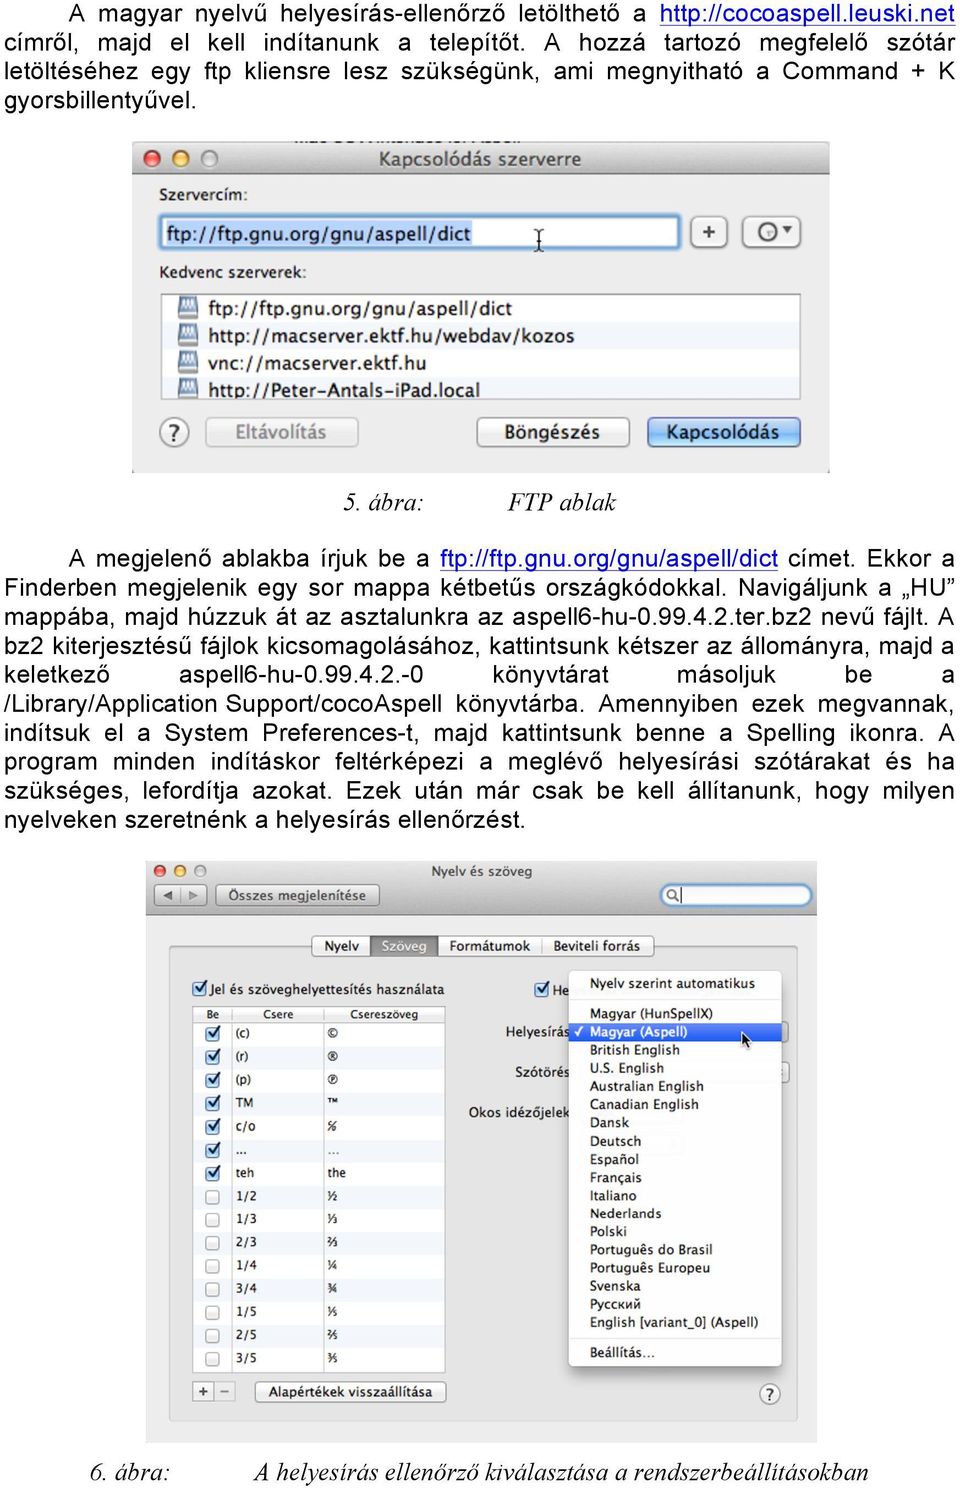The image size is (960, 1488).
Task: Enable the 2/3 substitution checkbox
Action: pos(212,1242)
